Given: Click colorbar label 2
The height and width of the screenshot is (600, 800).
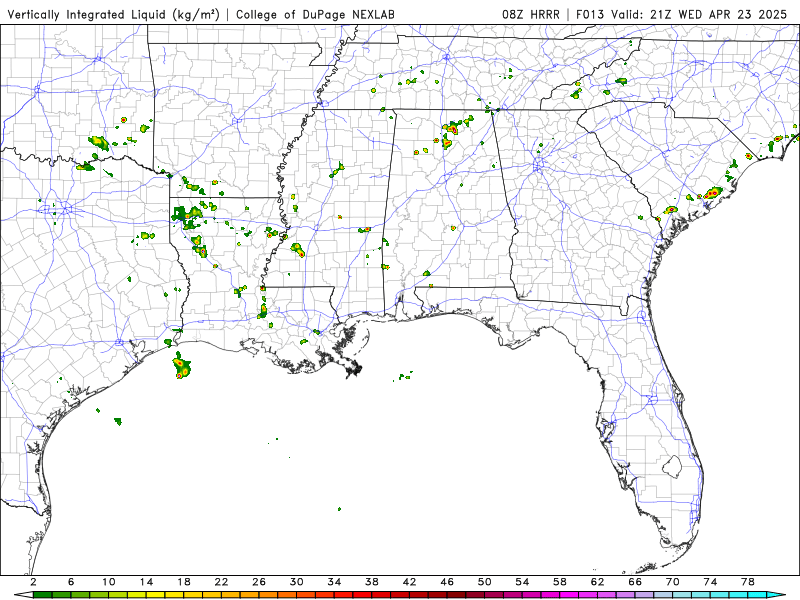Looking at the screenshot, I should 33,582.
